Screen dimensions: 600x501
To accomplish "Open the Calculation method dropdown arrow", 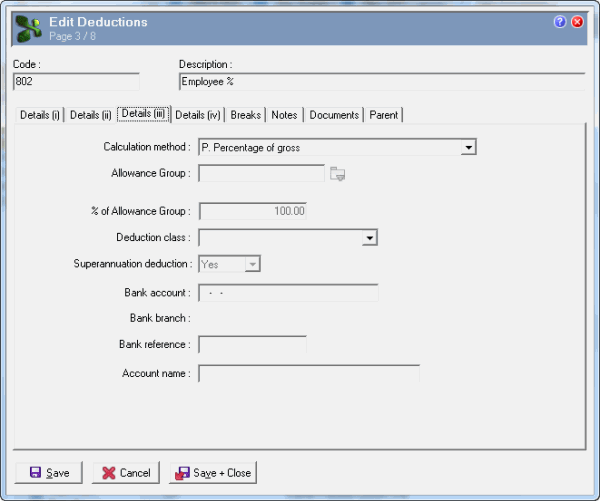I will (468, 147).
